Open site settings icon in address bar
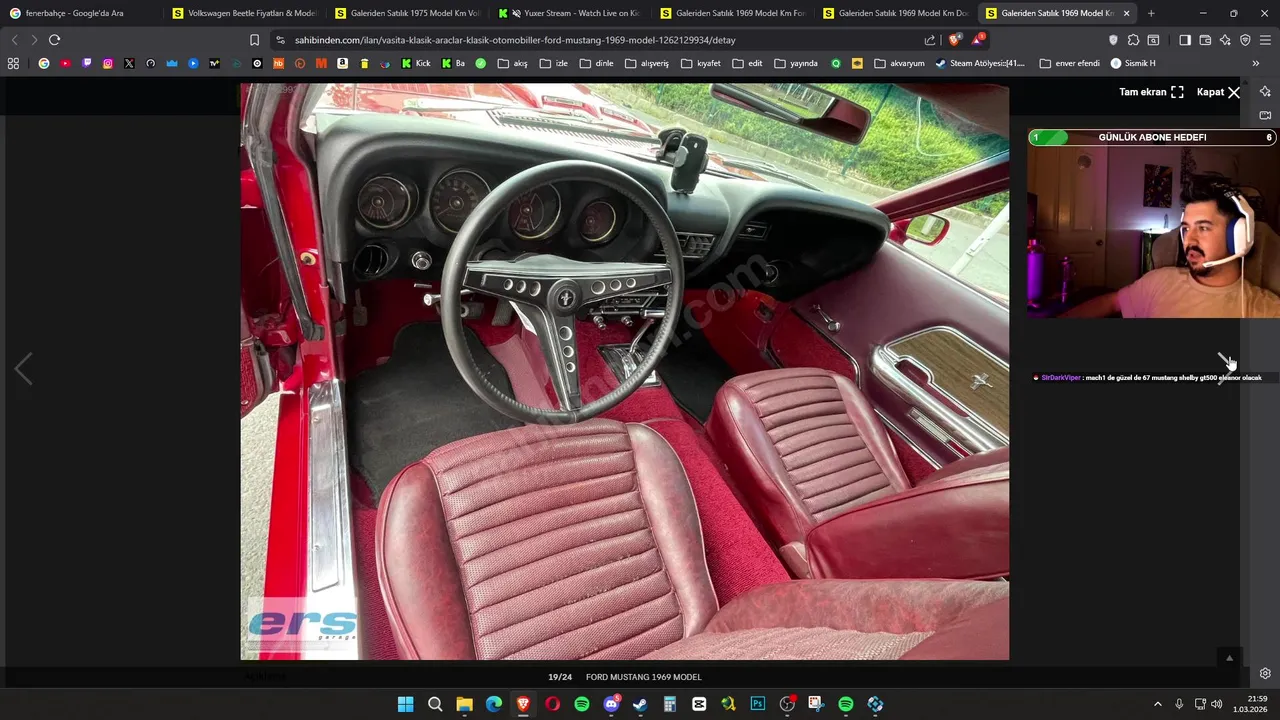This screenshot has height=720, width=1280. coord(280,40)
